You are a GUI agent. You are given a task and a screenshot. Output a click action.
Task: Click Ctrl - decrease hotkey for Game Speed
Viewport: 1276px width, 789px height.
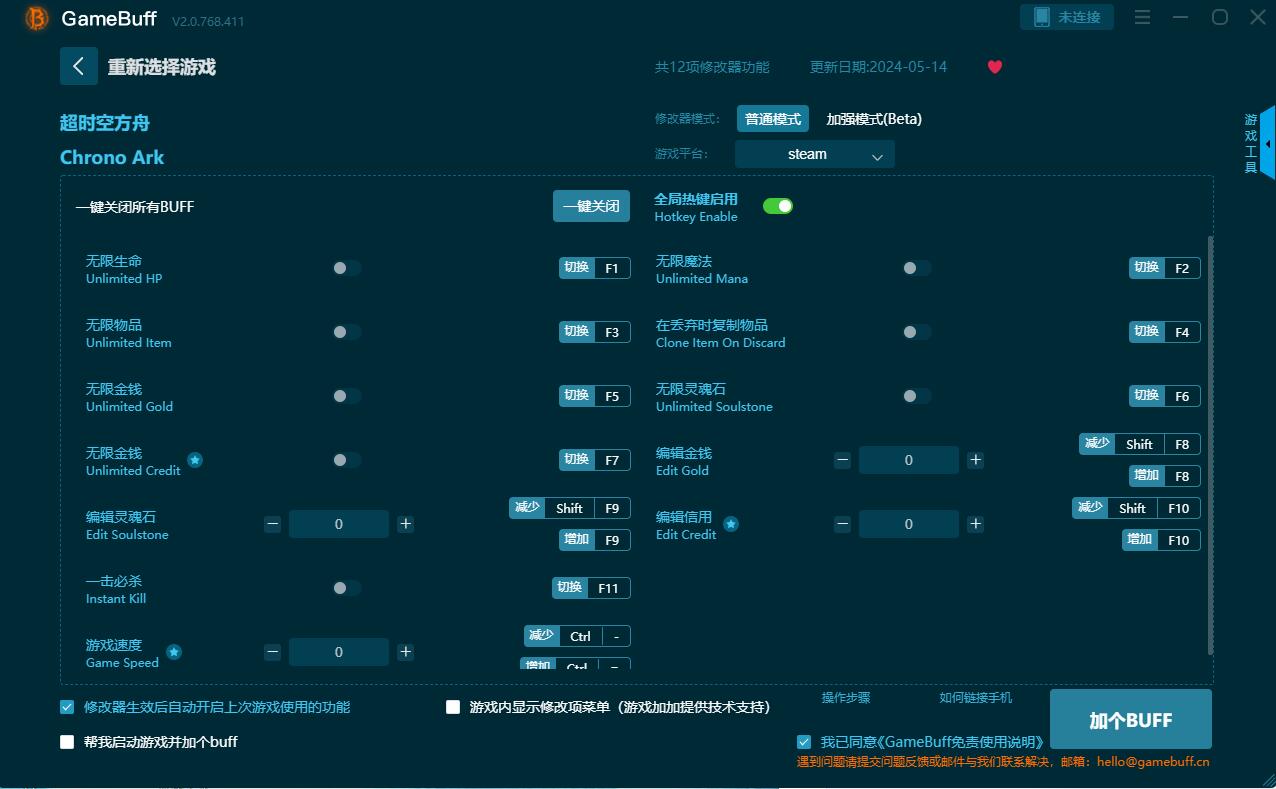tap(577, 636)
